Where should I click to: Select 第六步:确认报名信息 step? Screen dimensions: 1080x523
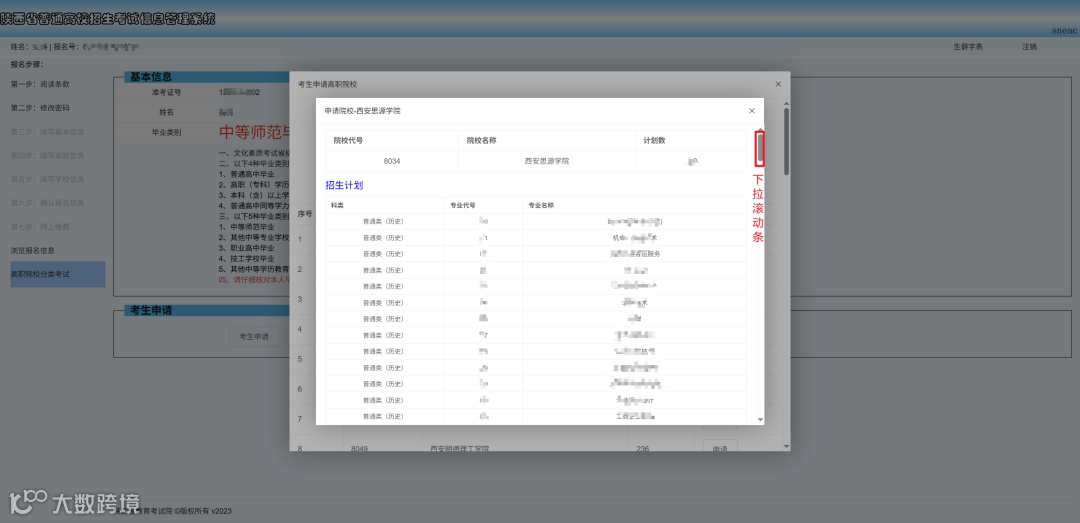tap(48, 203)
